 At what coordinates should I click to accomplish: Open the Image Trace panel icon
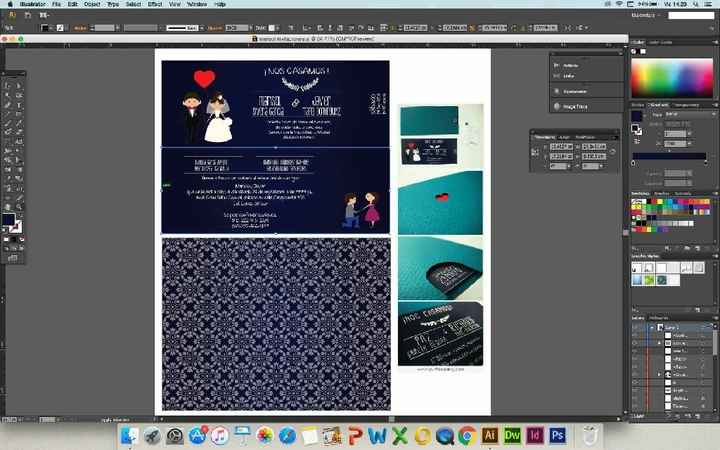(x=557, y=107)
